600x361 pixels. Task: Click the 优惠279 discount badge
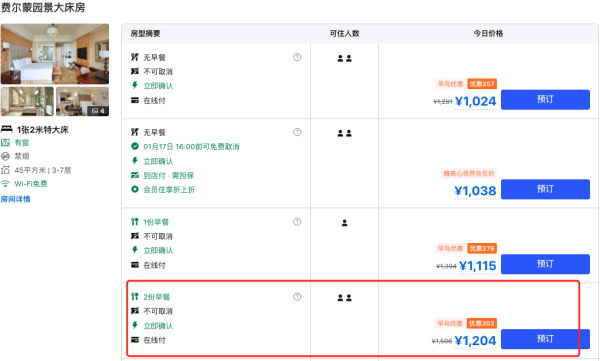(x=482, y=248)
